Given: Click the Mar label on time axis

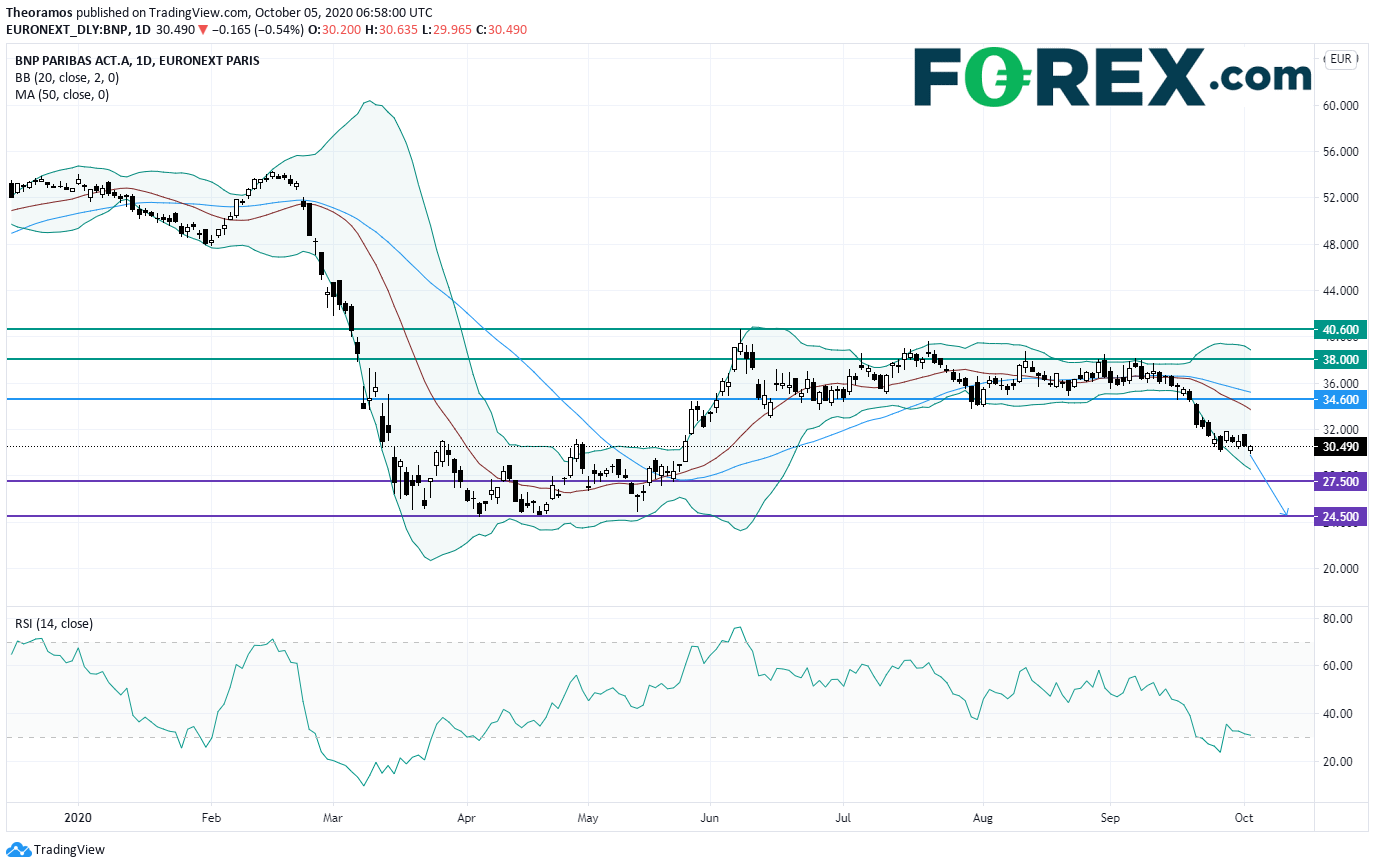Looking at the screenshot, I should pos(334,816).
